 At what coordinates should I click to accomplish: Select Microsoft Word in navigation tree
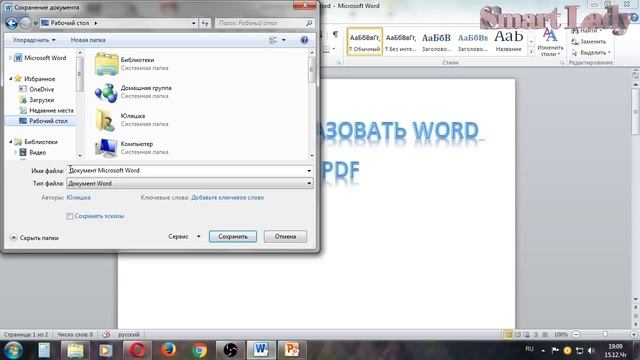coord(45,58)
